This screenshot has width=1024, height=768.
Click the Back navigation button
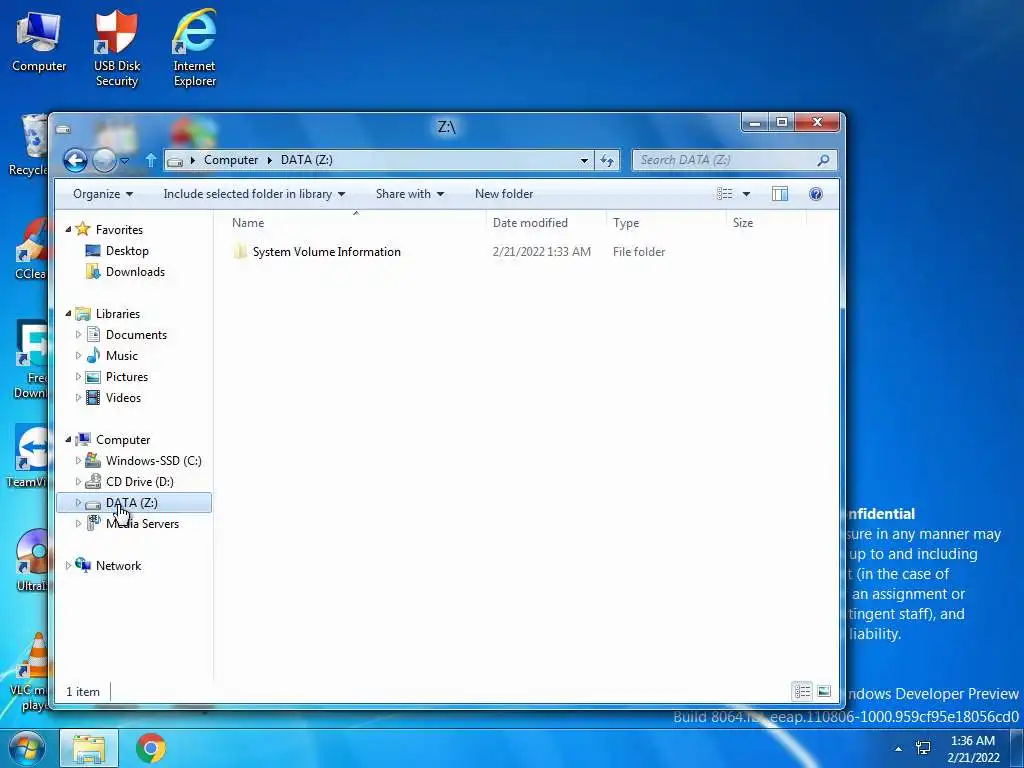[x=75, y=160]
